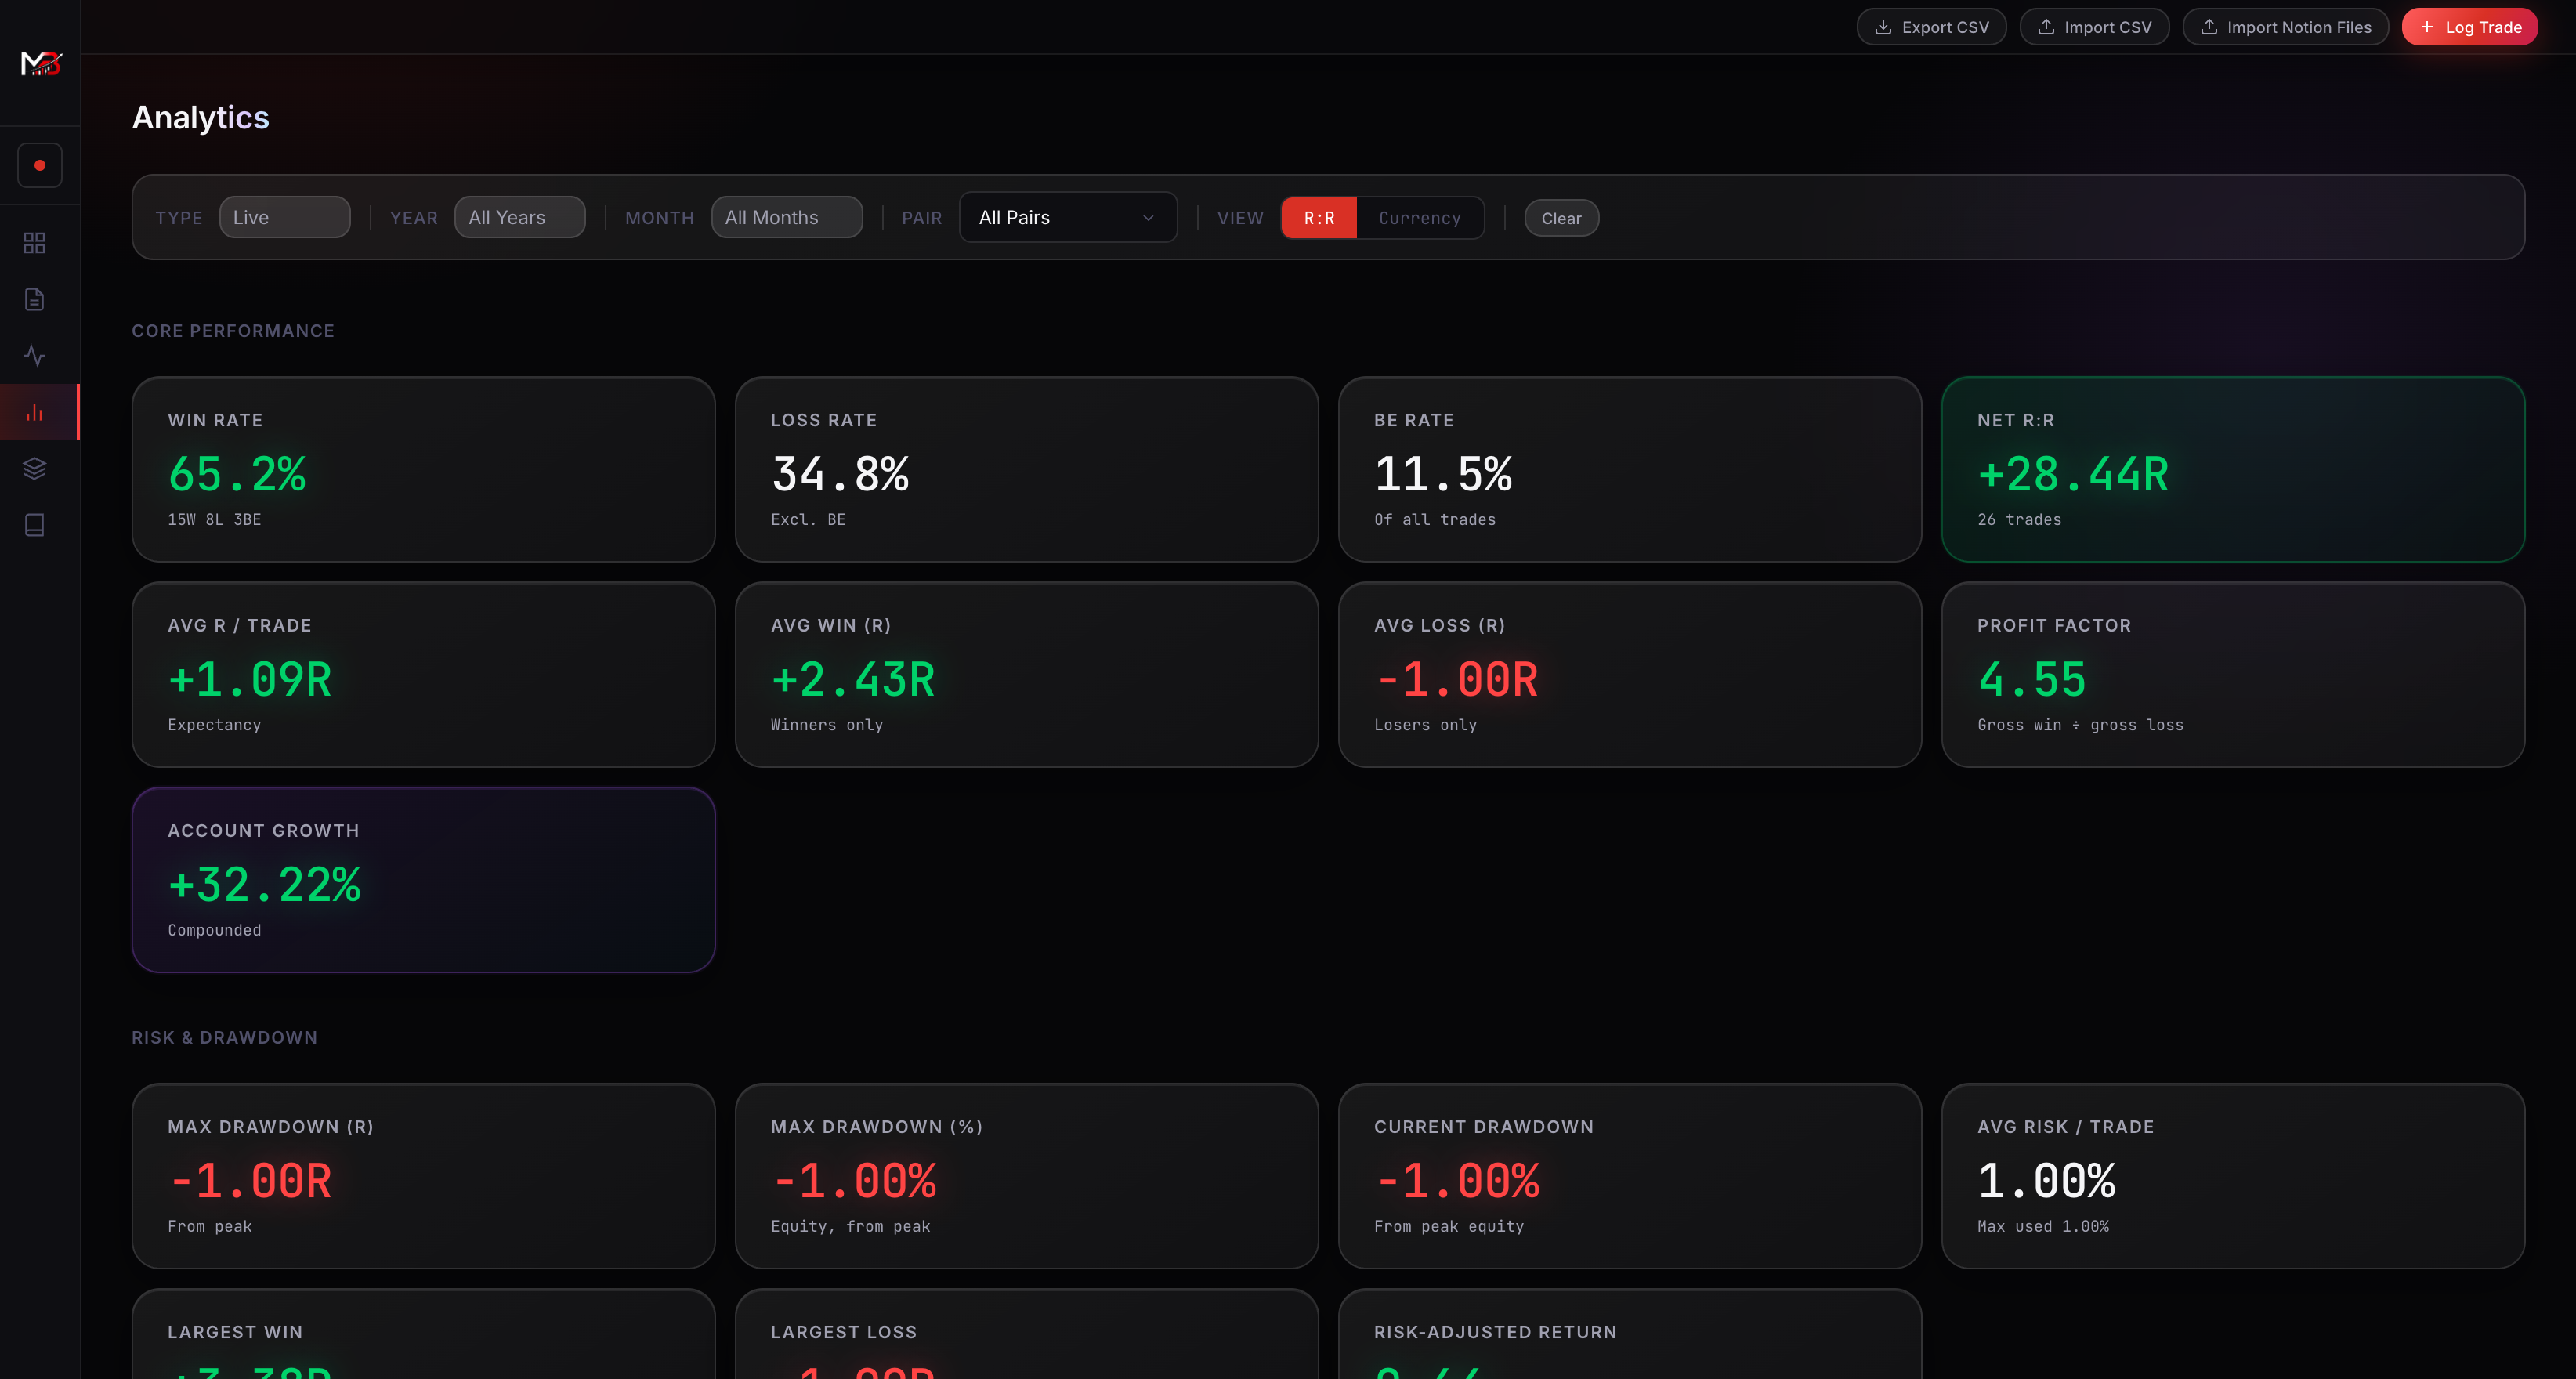2576x1379 pixels.
Task: Click the Avg Loss -1.00R value
Action: click(x=1456, y=680)
